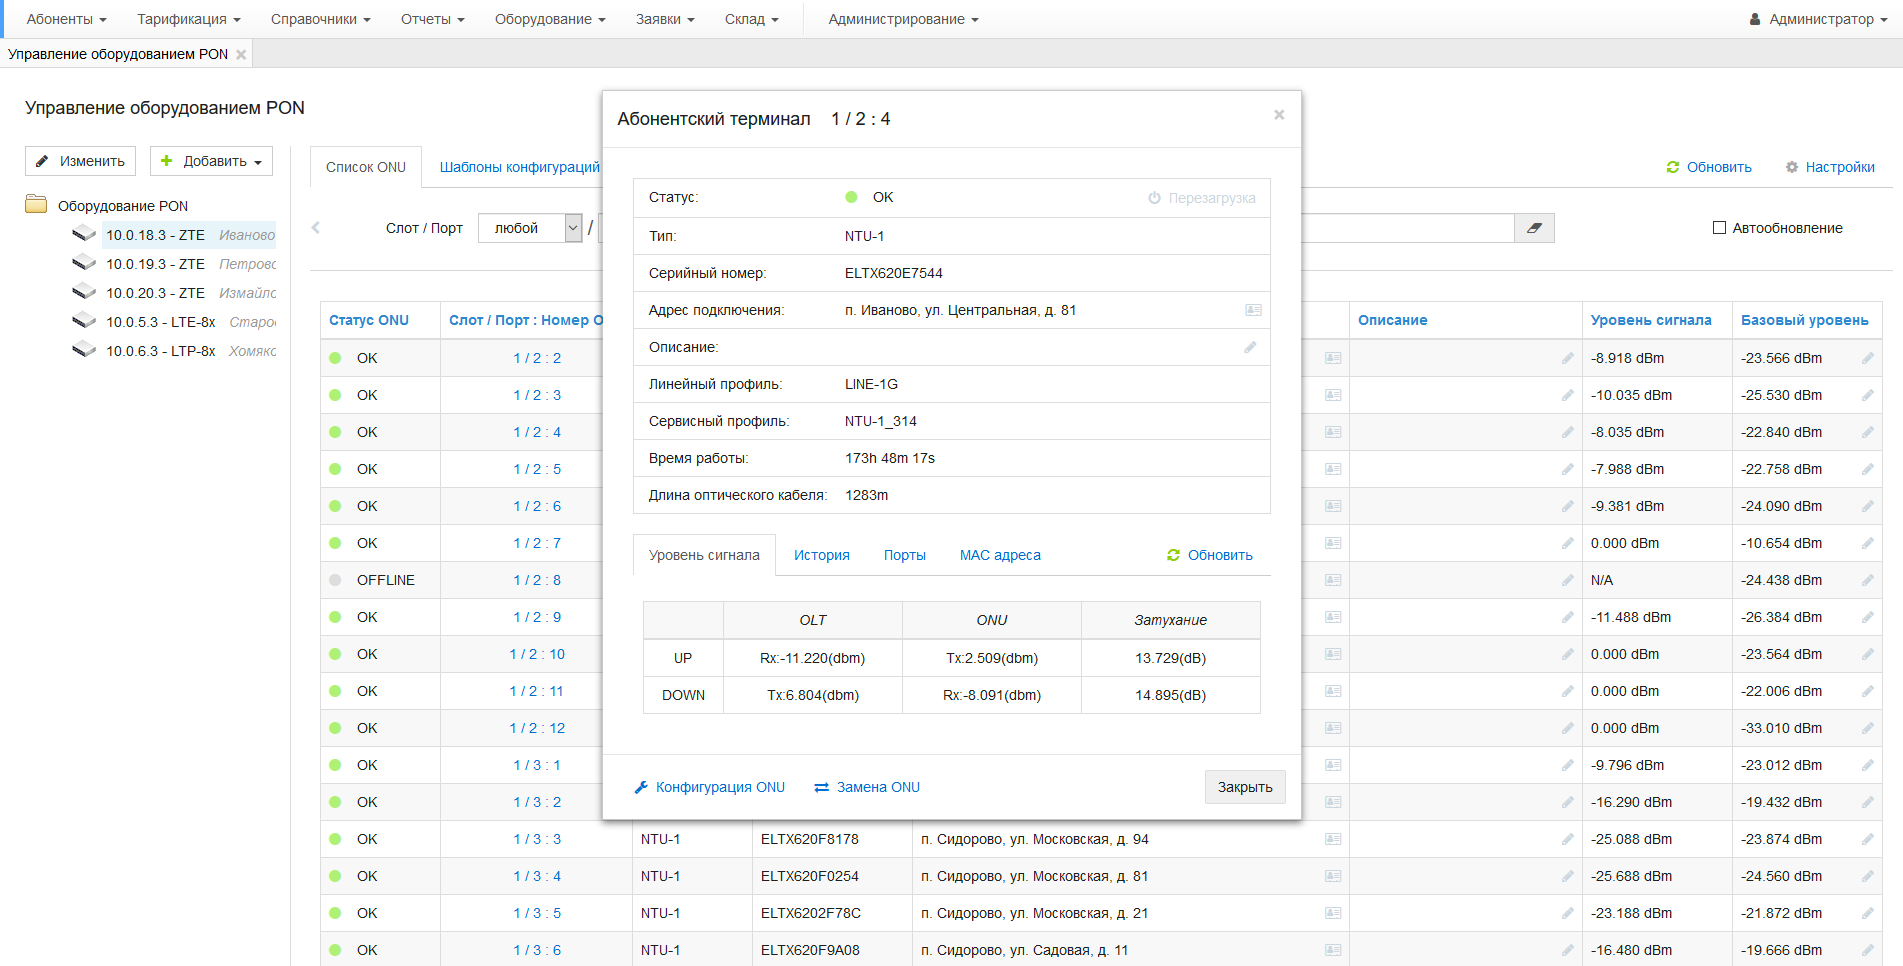The width and height of the screenshot is (1903, 966).
Task: Click the Обновить link above the ONU list
Action: click(x=1709, y=167)
